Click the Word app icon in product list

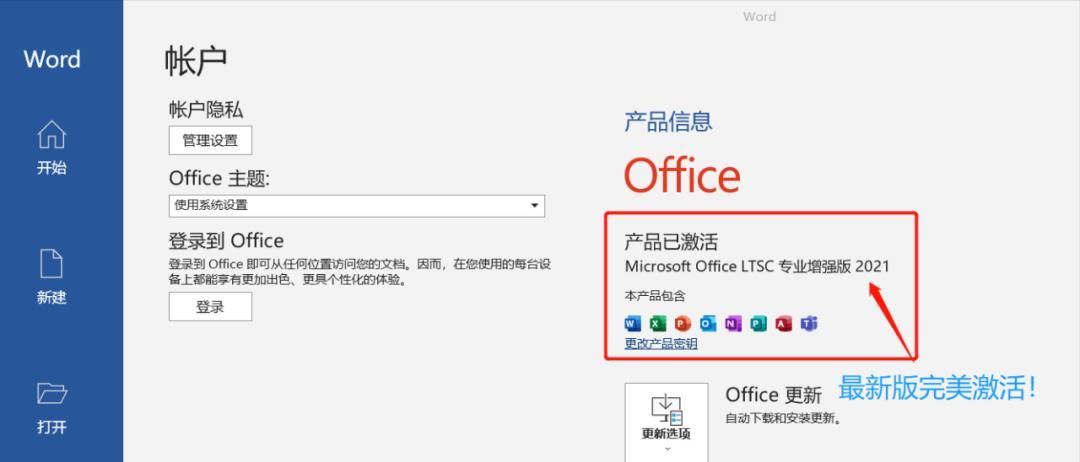tap(632, 323)
